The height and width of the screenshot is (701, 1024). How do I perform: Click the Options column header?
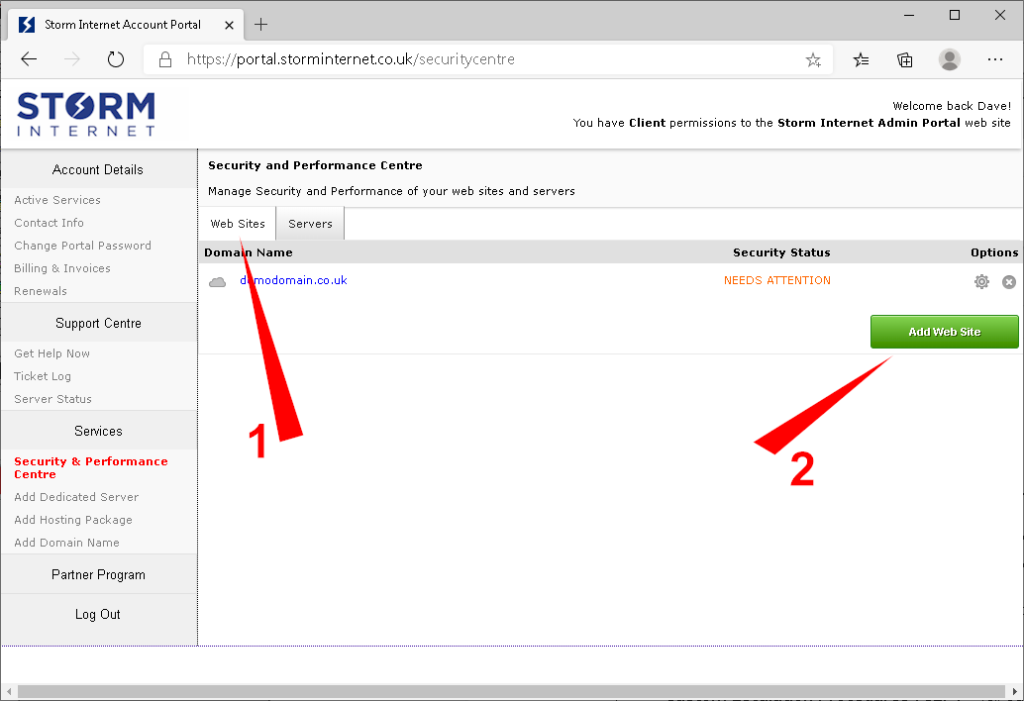(994, 253)
